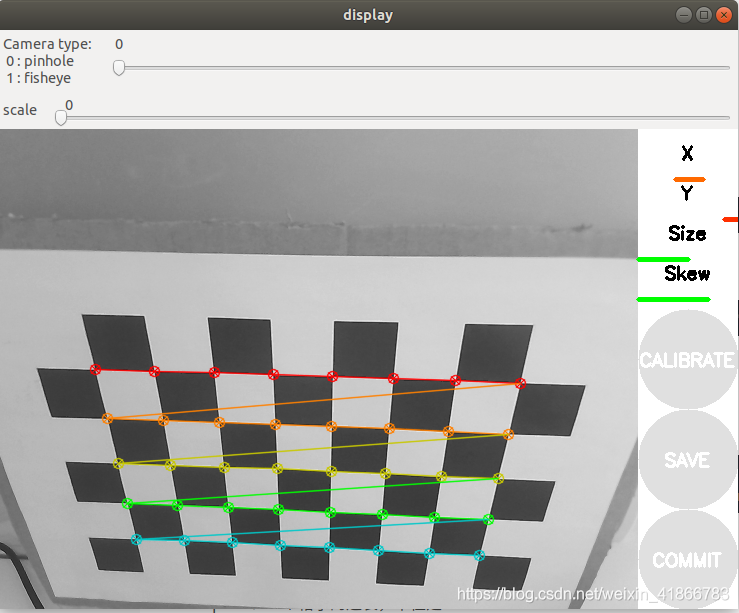Click the last cyan corner marker on the chessboard
Viewport: 739px width, 613px height.
(479, 556)
